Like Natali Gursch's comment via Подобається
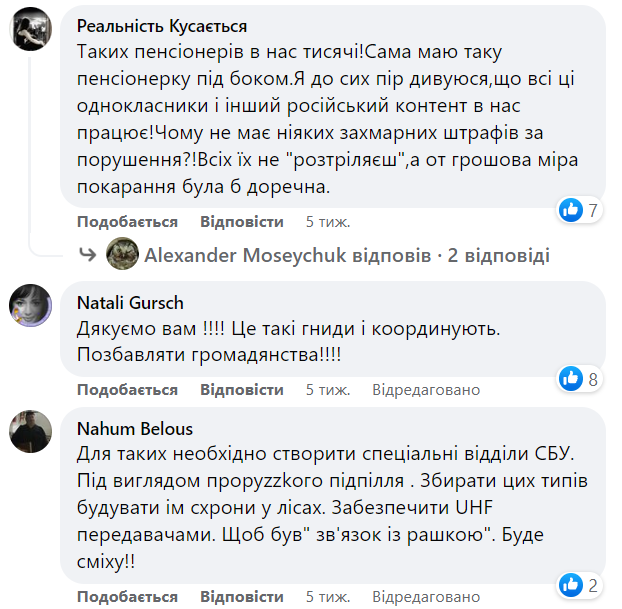This screenshot has width=622, height=609. [x=127, y=390]
